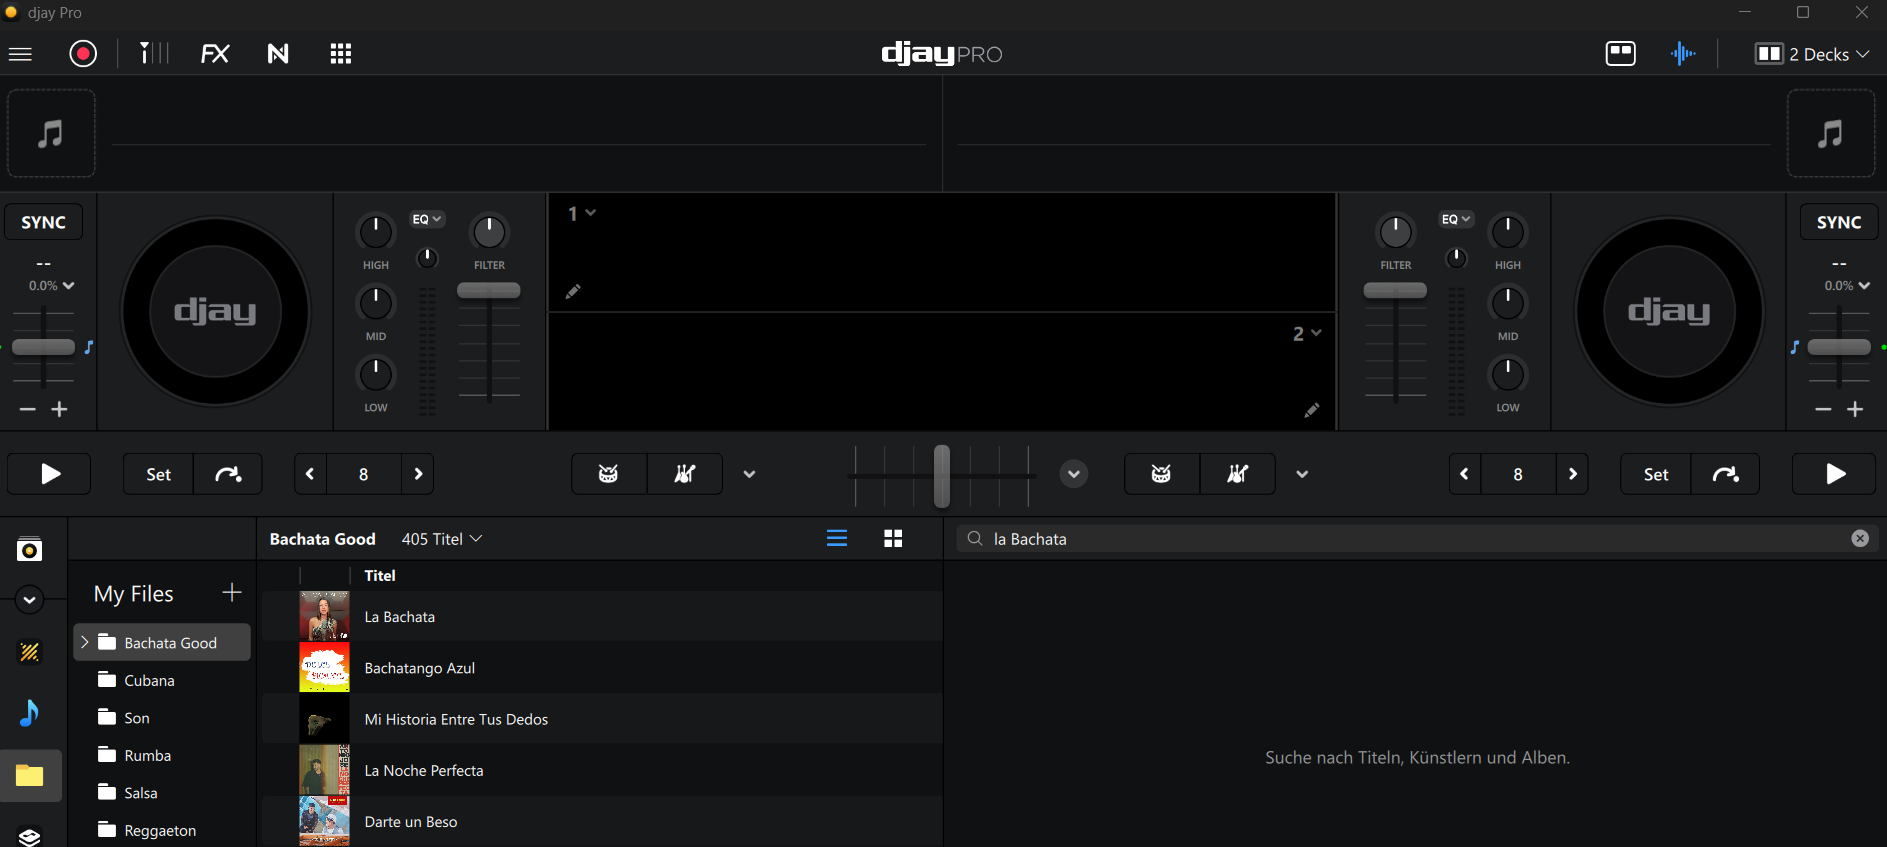Switch library to grid view
This screenshot has width=1887, height=847.
(x=893, y=539)
